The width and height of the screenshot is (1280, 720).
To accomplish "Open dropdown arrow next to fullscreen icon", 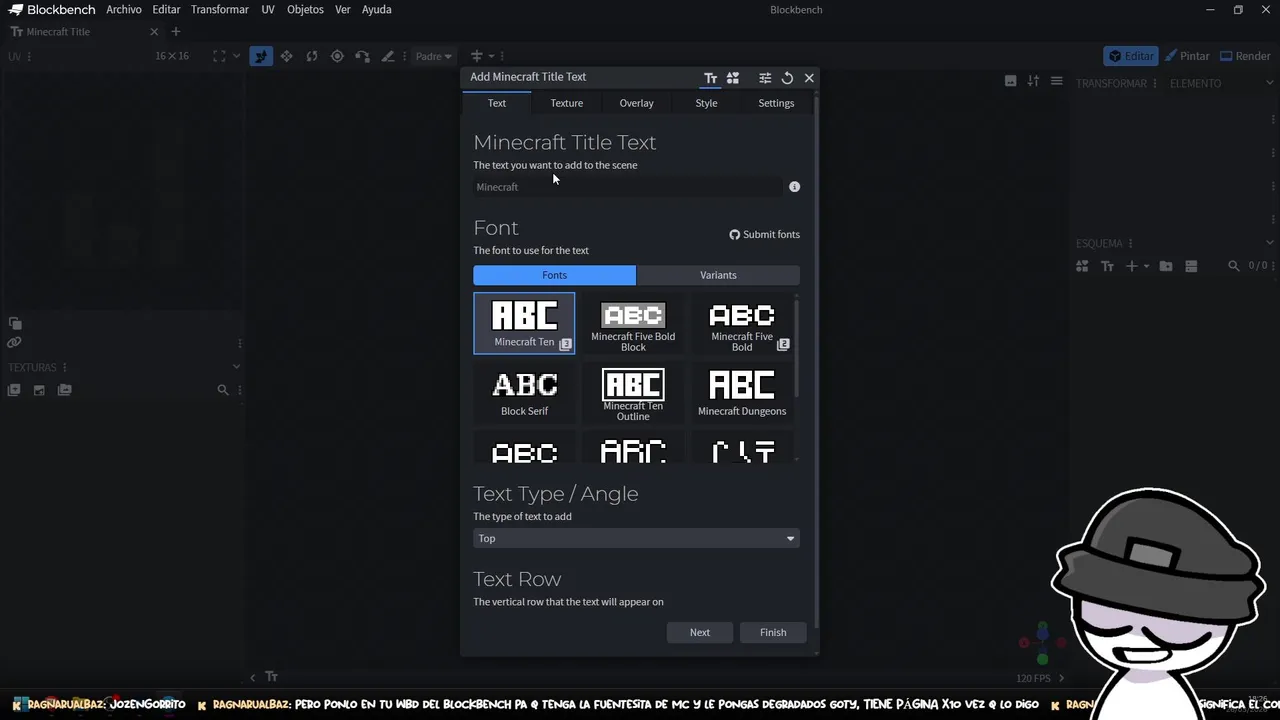I will pos(237,56).
